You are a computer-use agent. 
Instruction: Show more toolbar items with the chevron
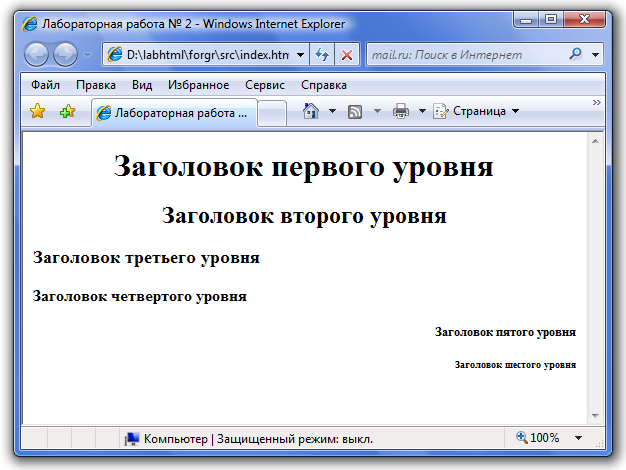(x=596, y=103)
